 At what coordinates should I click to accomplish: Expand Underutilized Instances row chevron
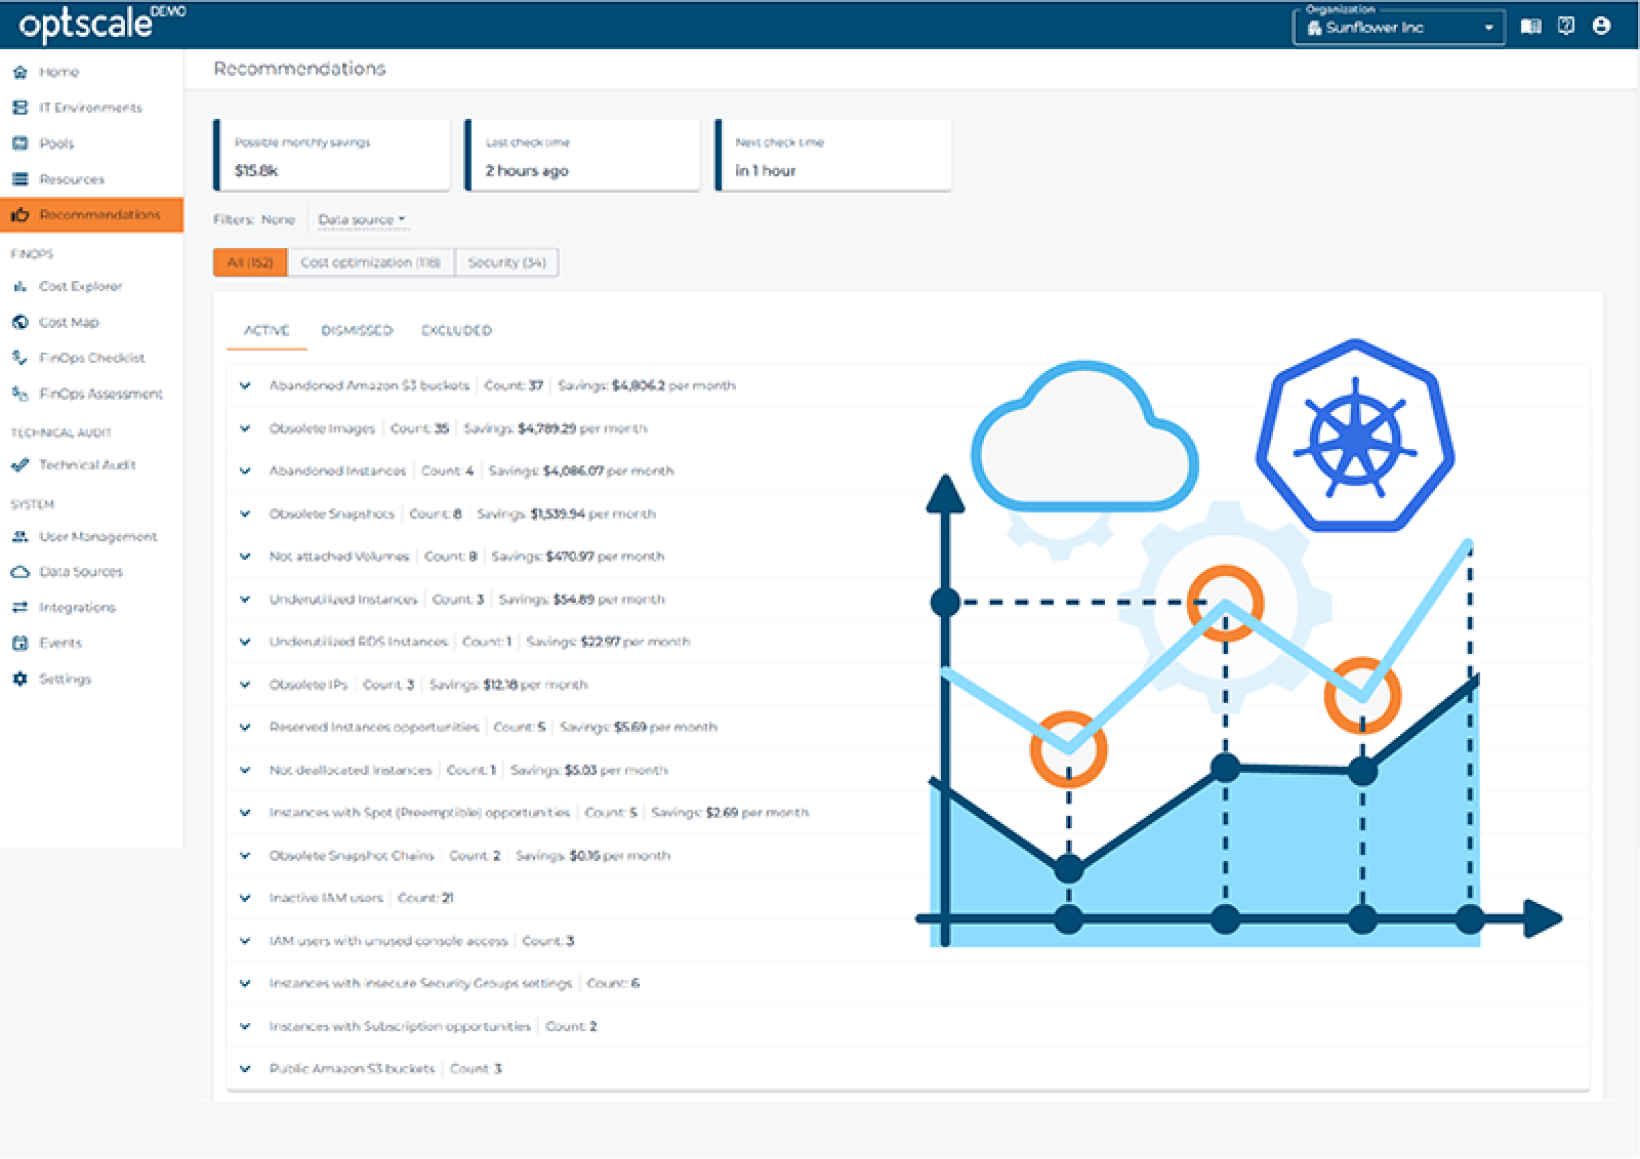click(x=245, y=600)
